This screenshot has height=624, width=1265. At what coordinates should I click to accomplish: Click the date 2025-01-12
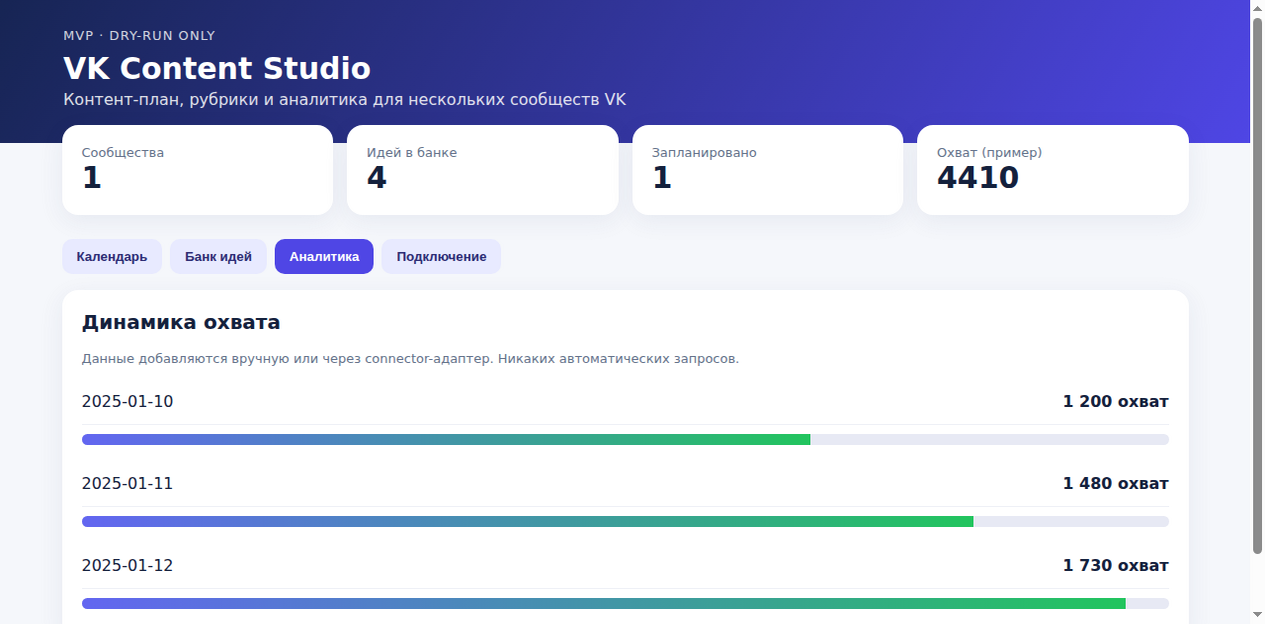[x=127, y=566]
